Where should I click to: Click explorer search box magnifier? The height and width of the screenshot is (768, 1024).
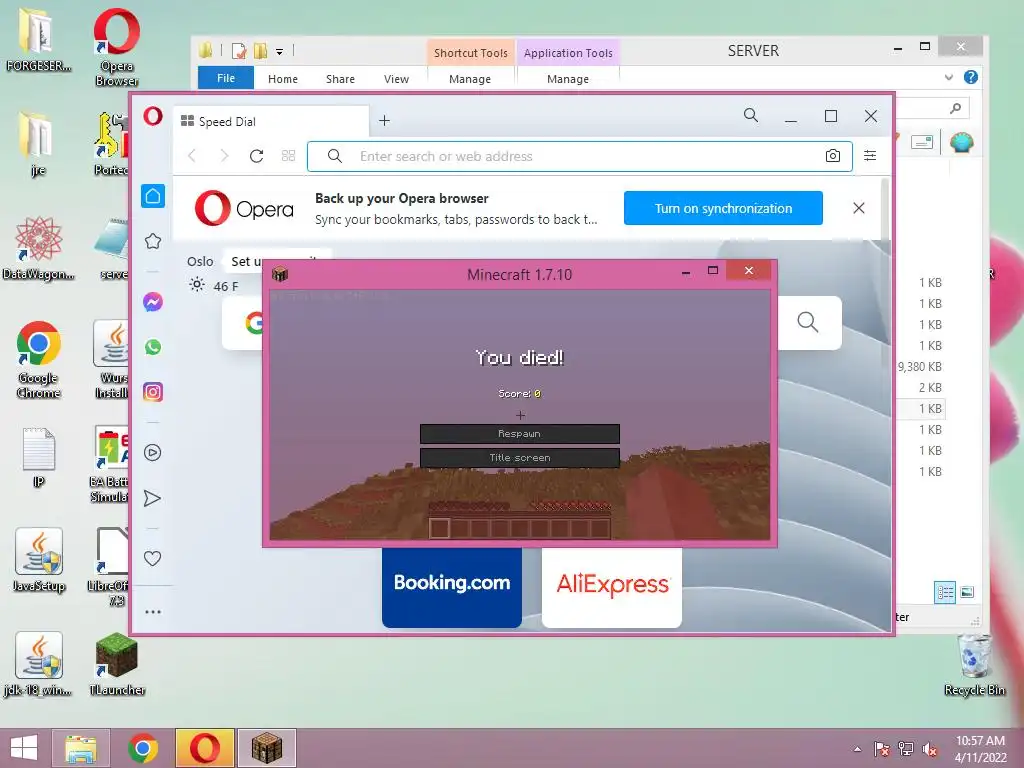955,108
